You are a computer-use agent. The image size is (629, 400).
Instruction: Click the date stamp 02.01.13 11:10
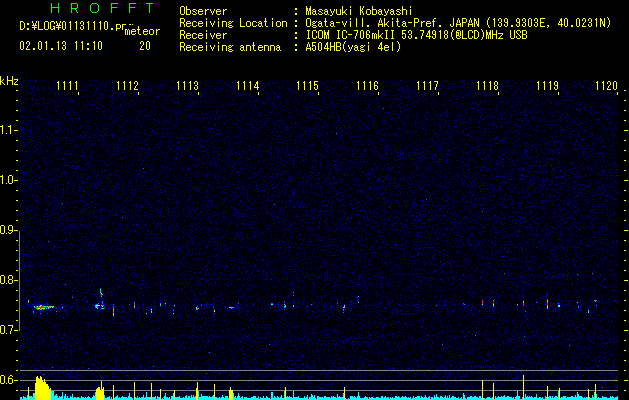point(61,46)
